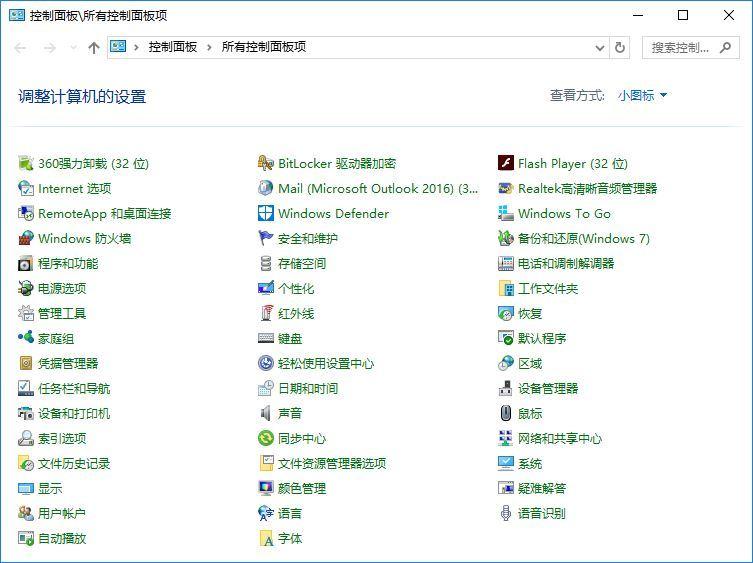Open the 语言 link
The height and width of the screenshot is (563, 753).
[290, 513]
